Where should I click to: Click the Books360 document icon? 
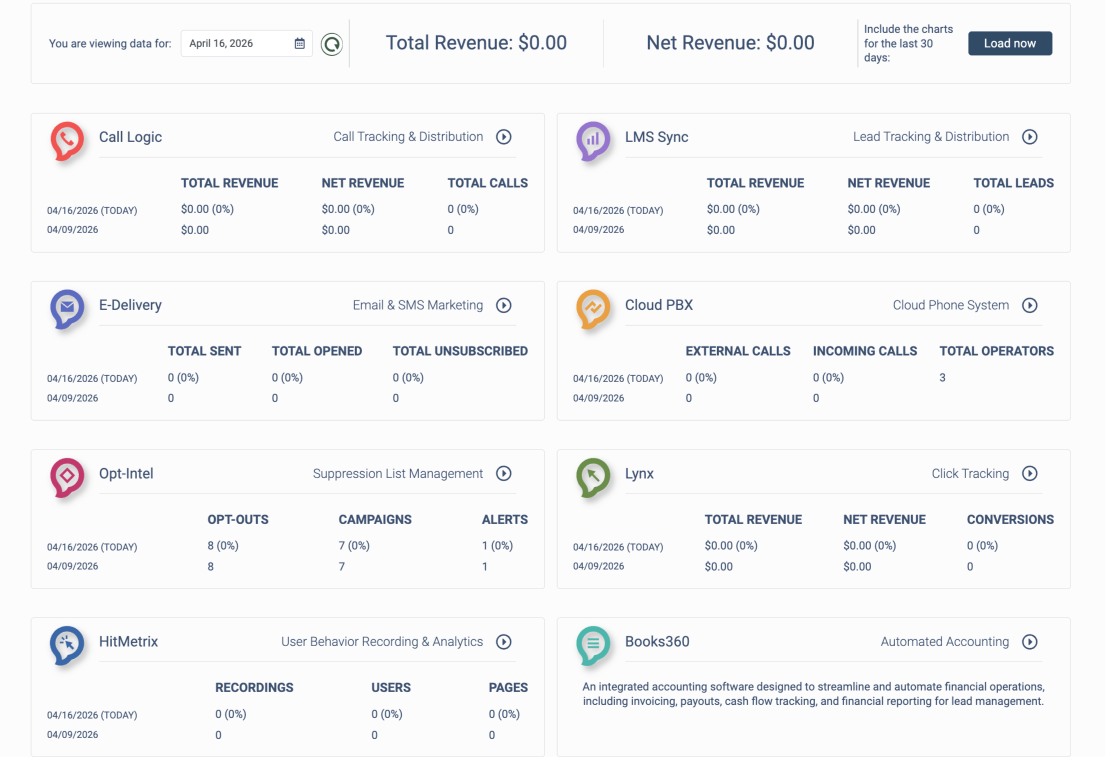(593, 645)
